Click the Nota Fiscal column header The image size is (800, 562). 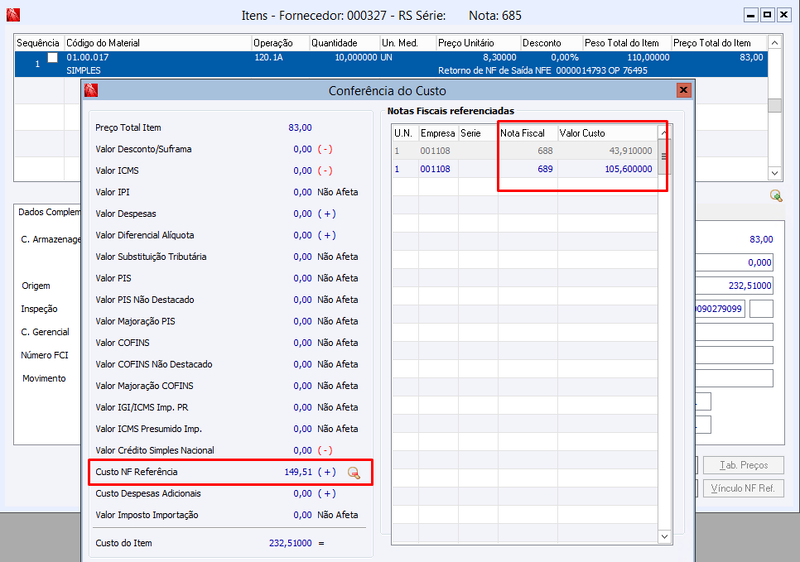528,133
